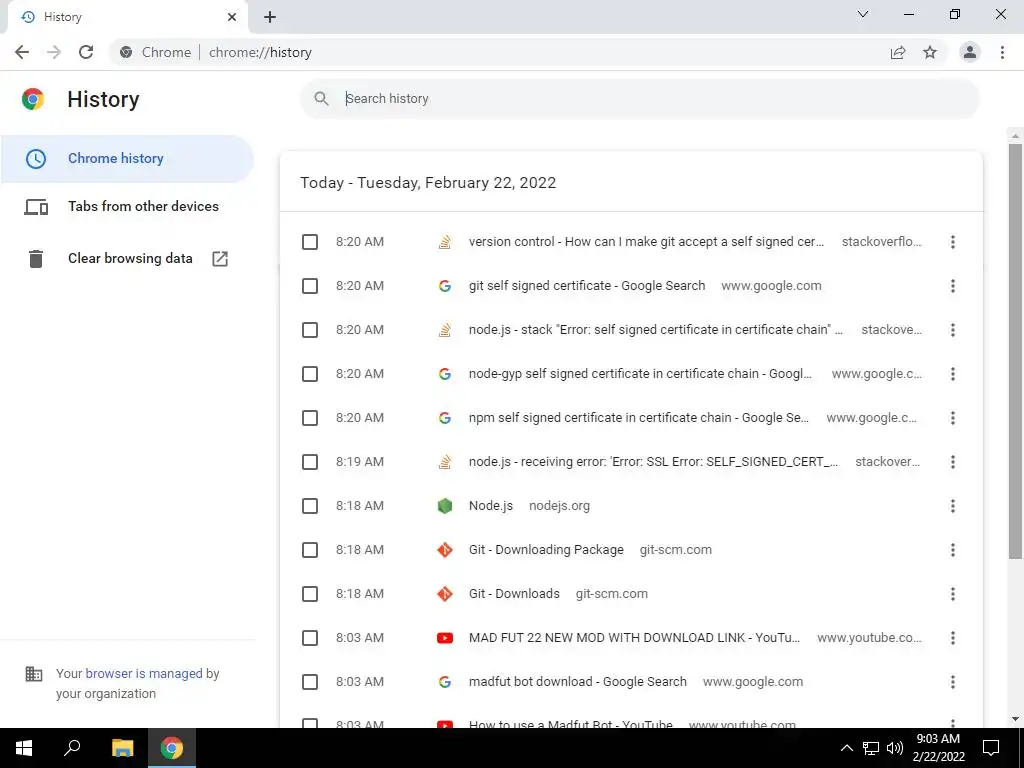
Task: Click the page vertical scrollbar thumb
Action: [1015, 351]
